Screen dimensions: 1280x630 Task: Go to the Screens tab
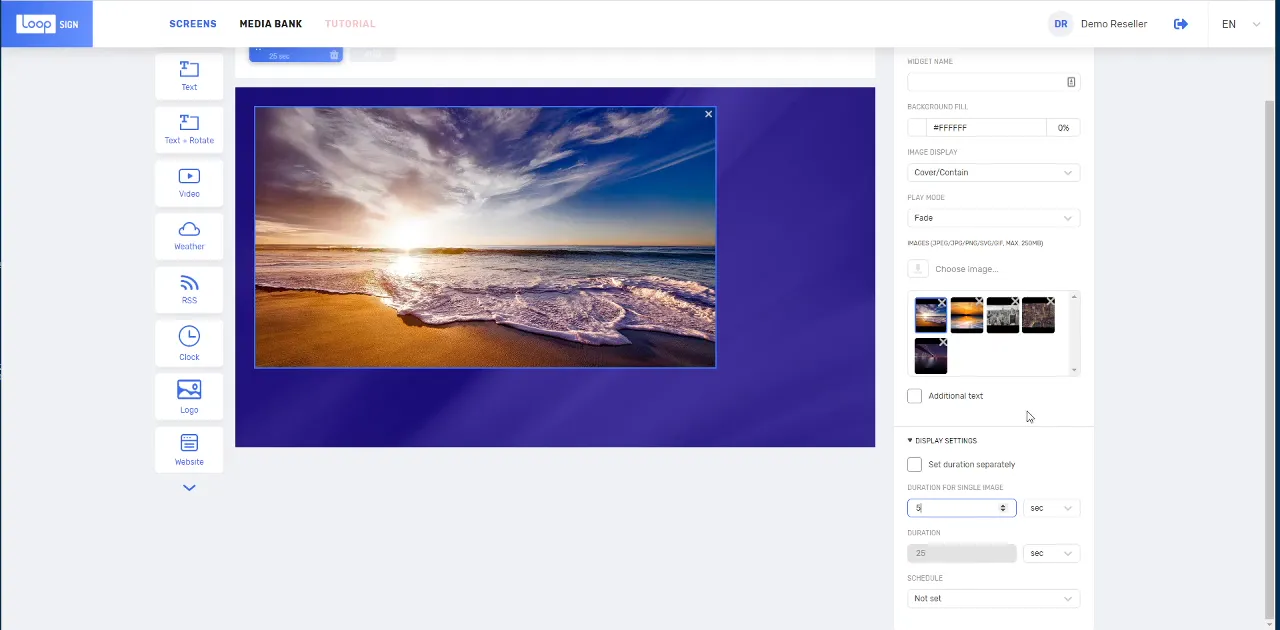click(193, 24)
